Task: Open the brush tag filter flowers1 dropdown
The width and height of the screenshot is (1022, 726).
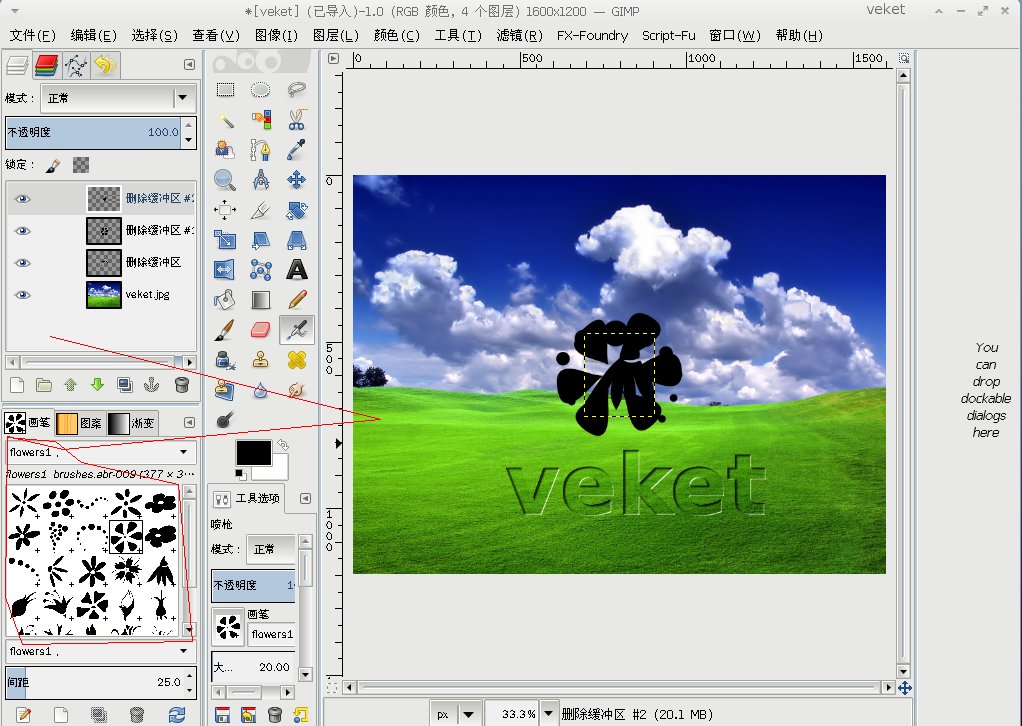Action: [100, 452]
